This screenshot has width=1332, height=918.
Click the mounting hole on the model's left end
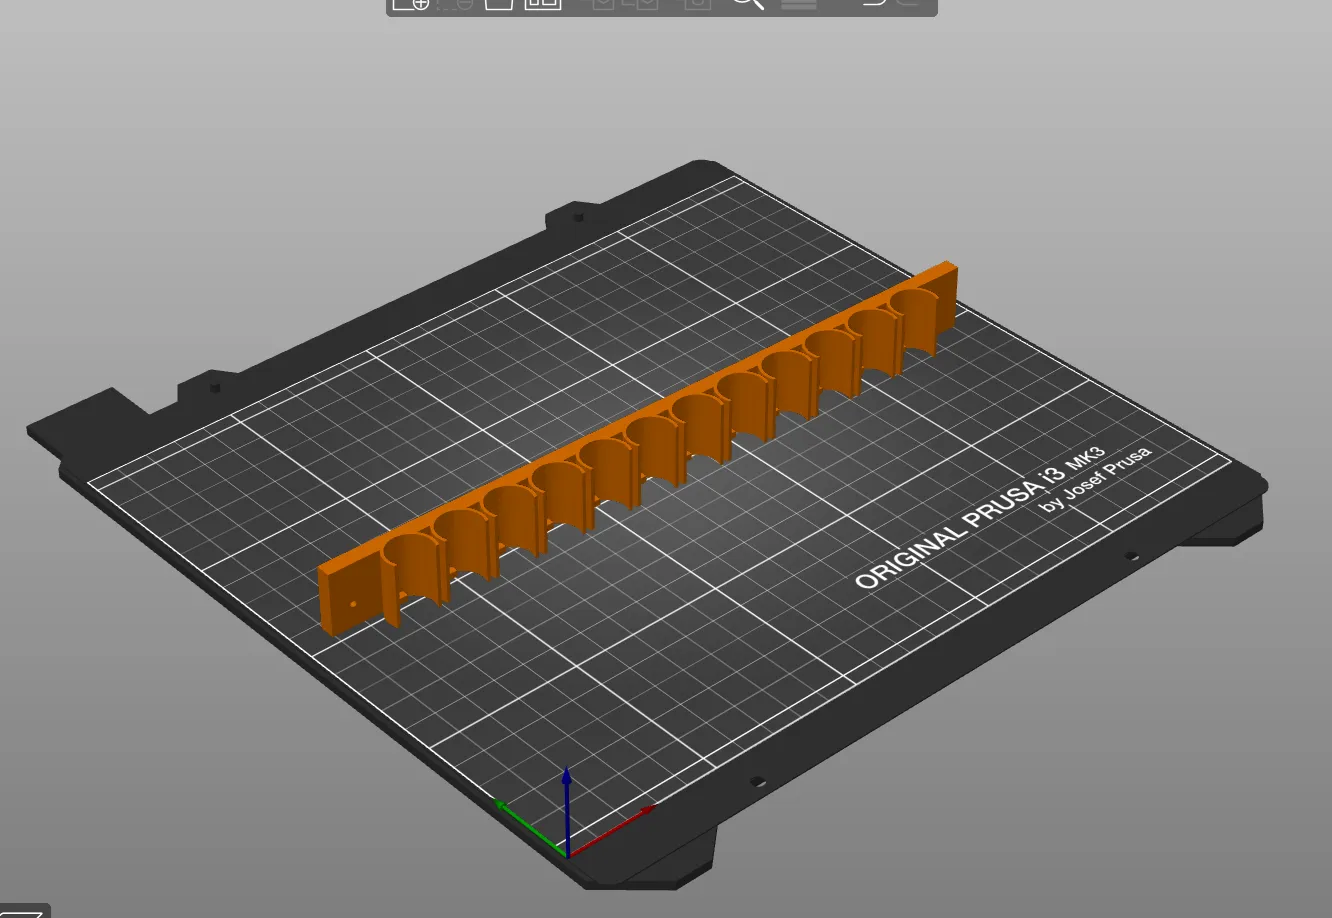coord(353,604)
